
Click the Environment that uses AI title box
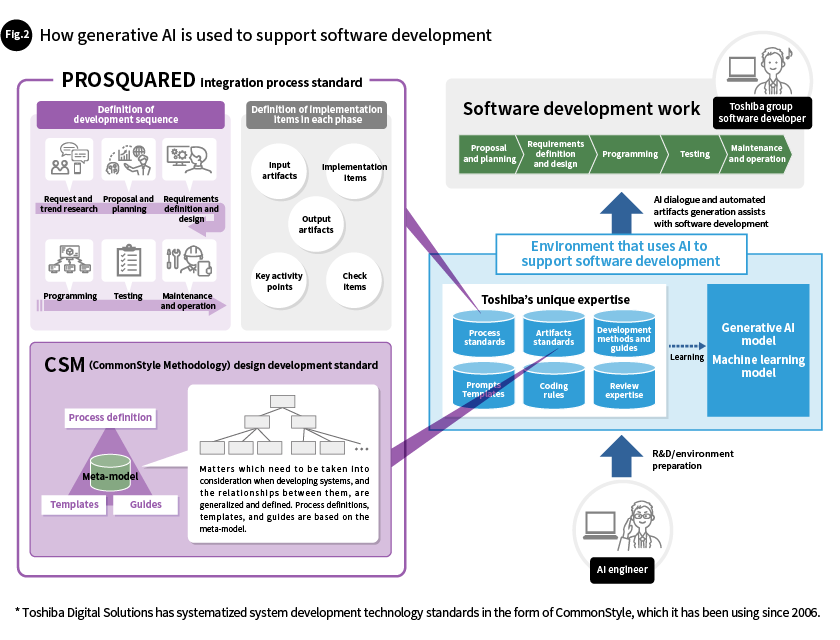621,254
